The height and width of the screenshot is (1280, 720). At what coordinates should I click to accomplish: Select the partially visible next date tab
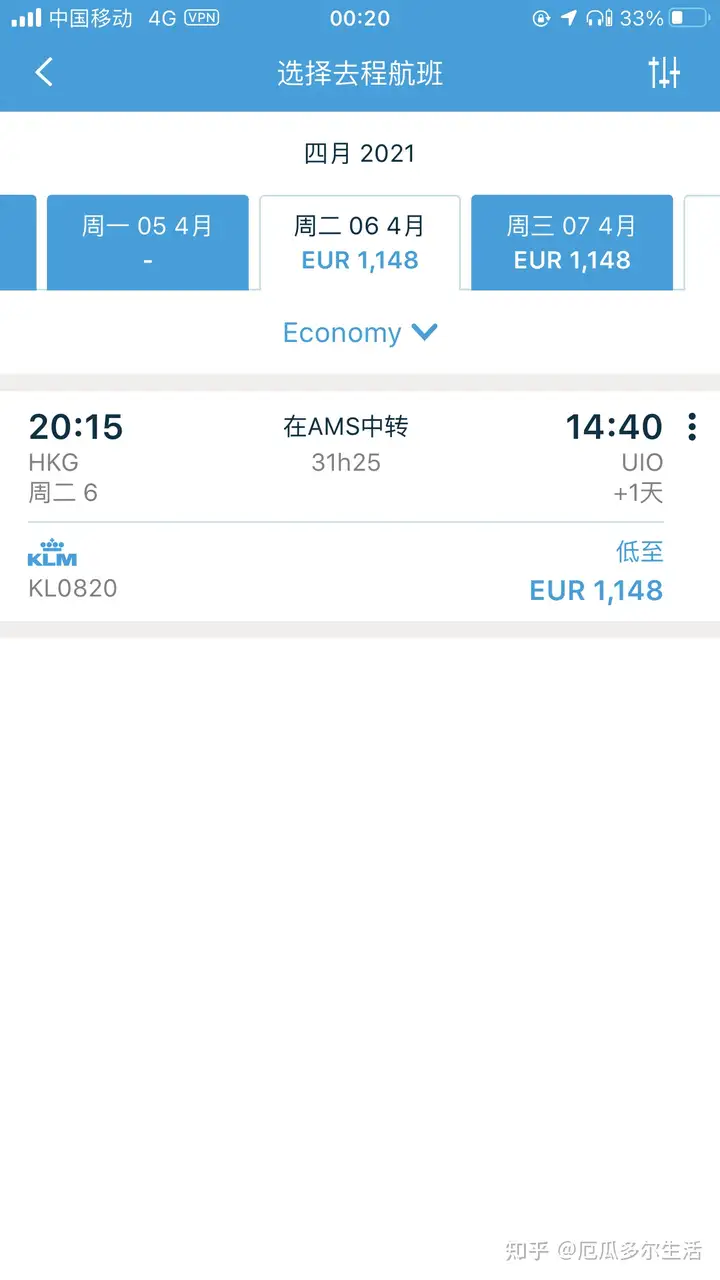click(x=702, y=242)
